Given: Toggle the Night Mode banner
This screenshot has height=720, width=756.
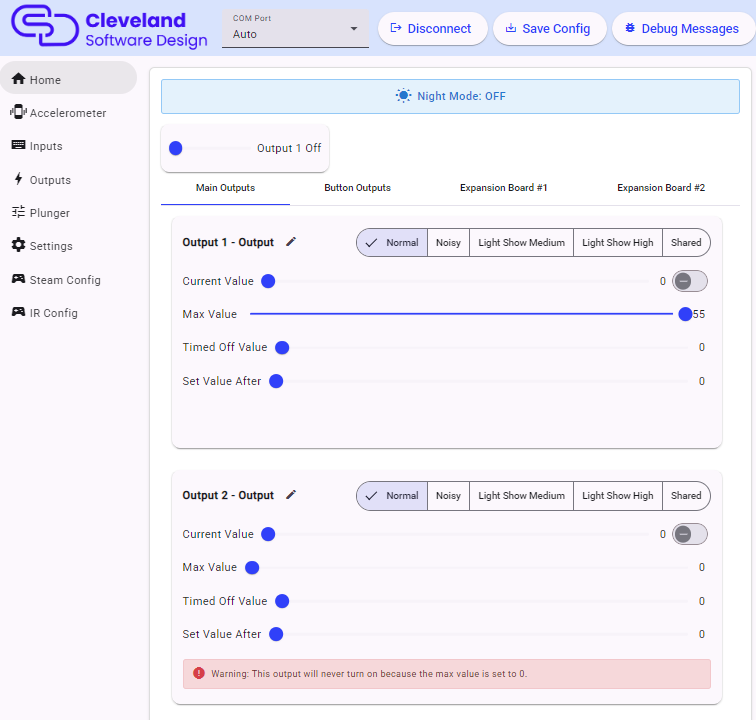Looking at the screenshot, I should 450,96.
